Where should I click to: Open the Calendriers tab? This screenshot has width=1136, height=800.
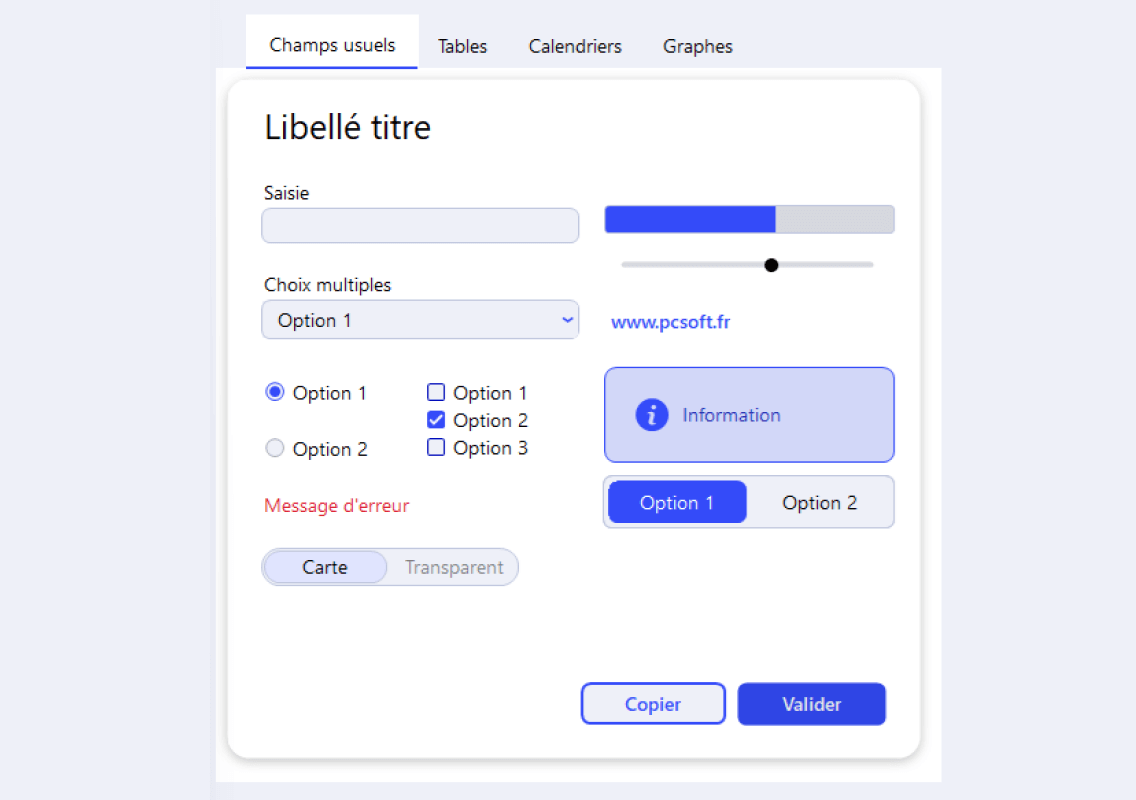(x=575, y=46)
